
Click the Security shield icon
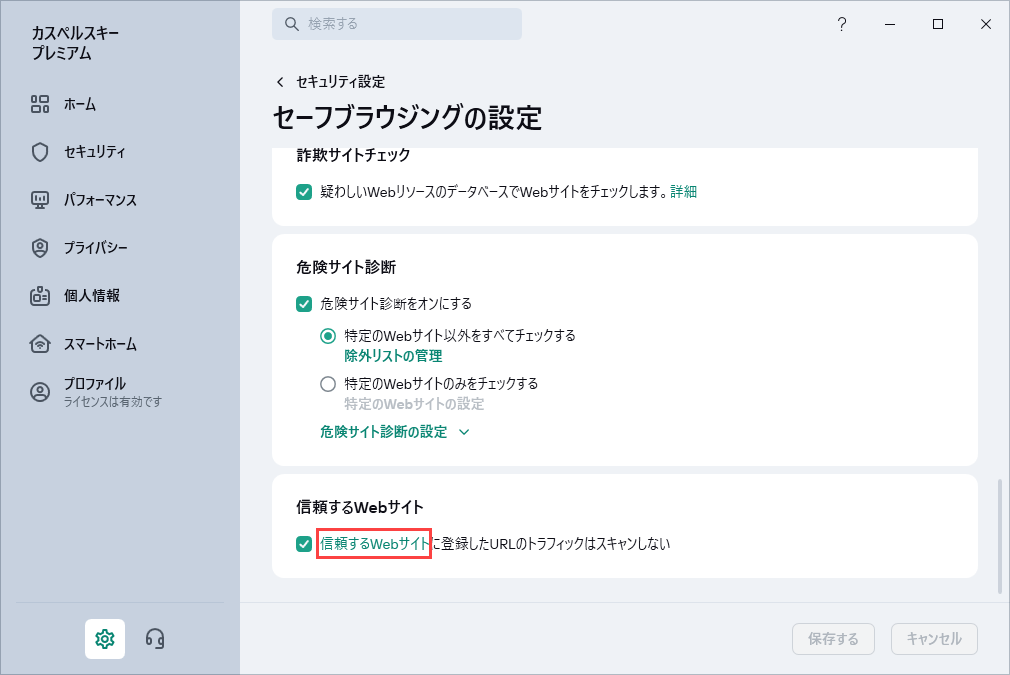click(x=40, y=152)
